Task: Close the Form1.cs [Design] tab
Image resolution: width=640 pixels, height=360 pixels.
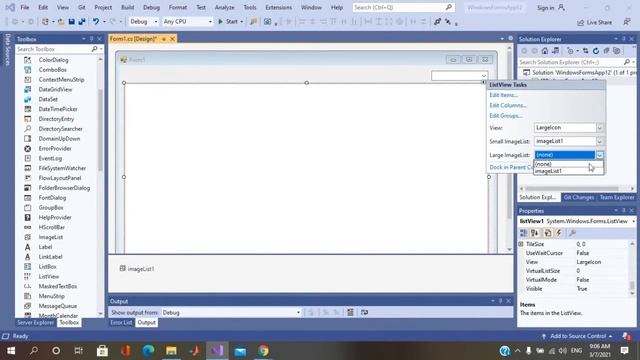Action: 172,39
